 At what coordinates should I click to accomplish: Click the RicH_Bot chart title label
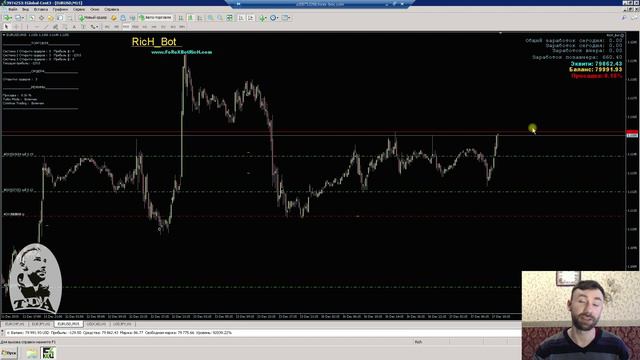tap(154, 42)
